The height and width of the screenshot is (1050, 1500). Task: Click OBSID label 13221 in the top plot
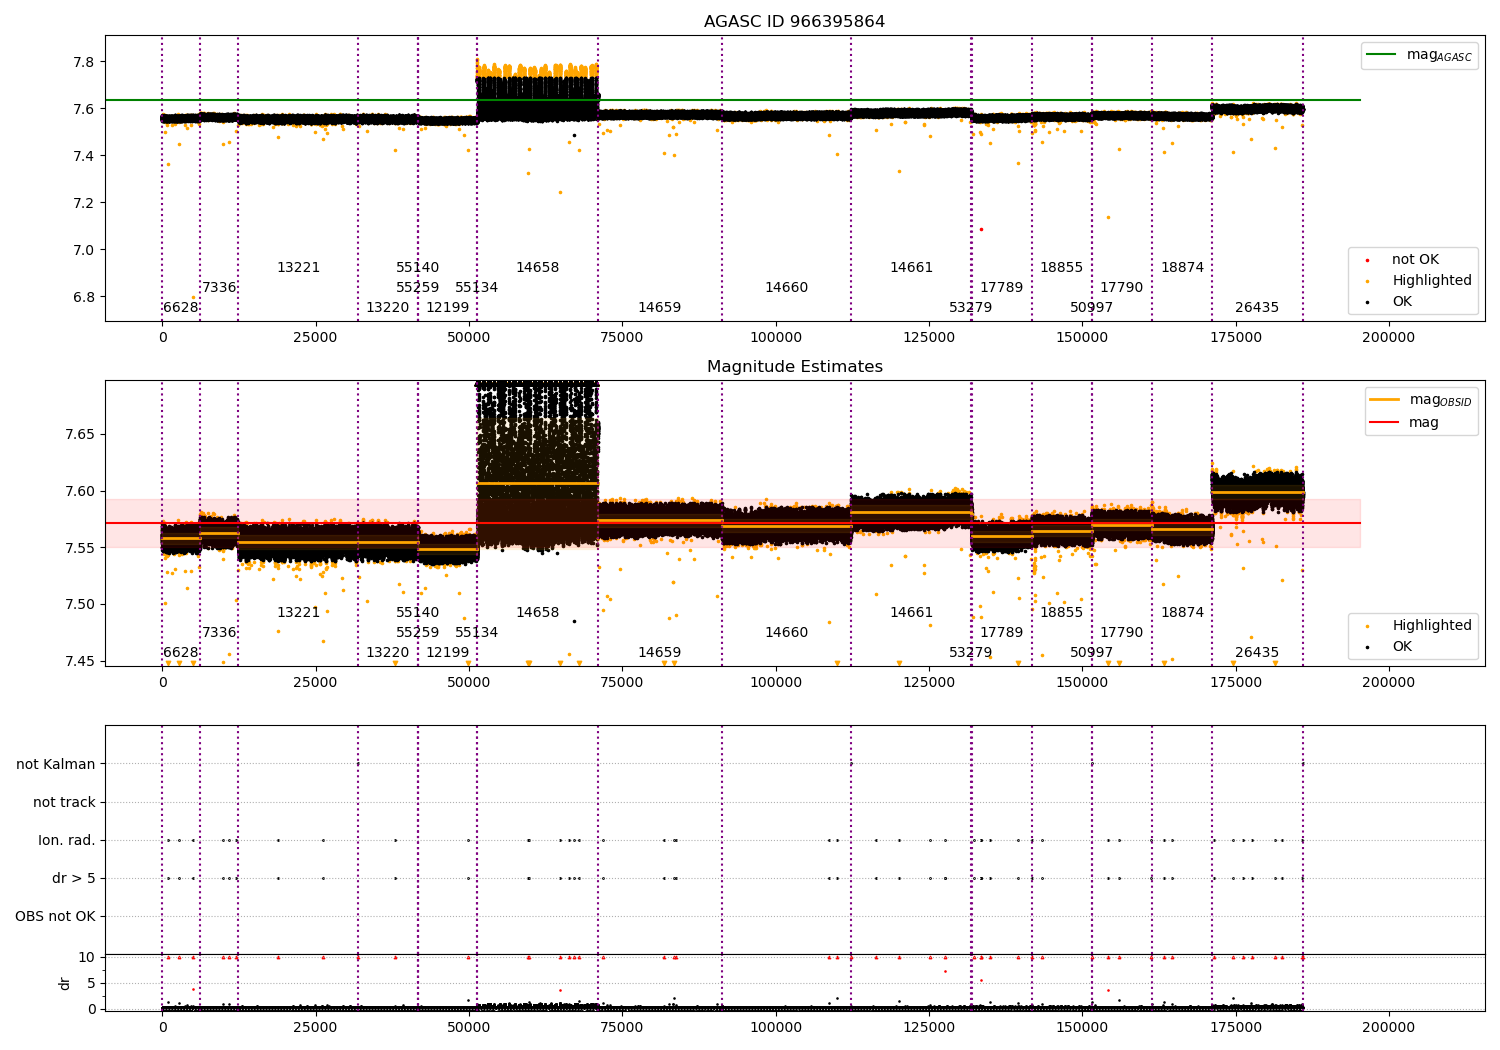(298, 268)
